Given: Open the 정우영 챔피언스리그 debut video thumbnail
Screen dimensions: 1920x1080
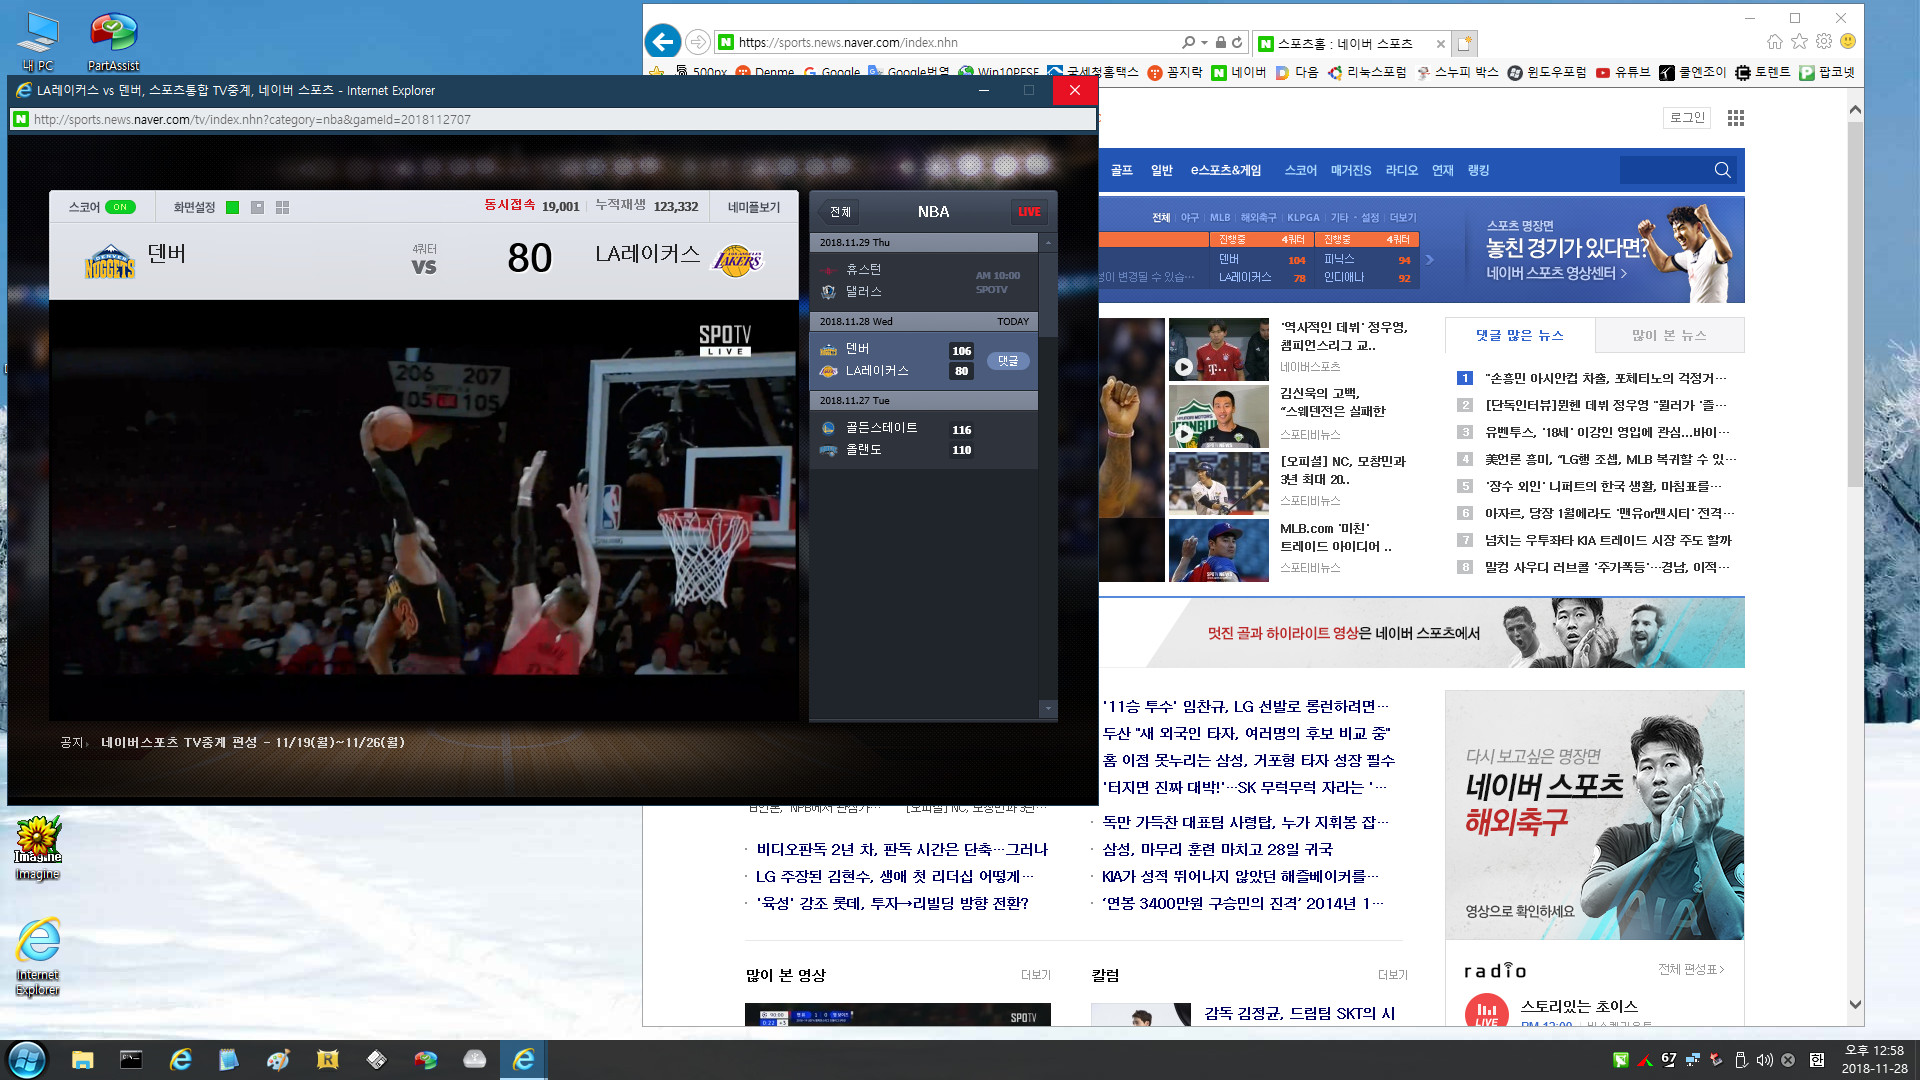Looking at the screenshot, I should [x=1219, y=349].
